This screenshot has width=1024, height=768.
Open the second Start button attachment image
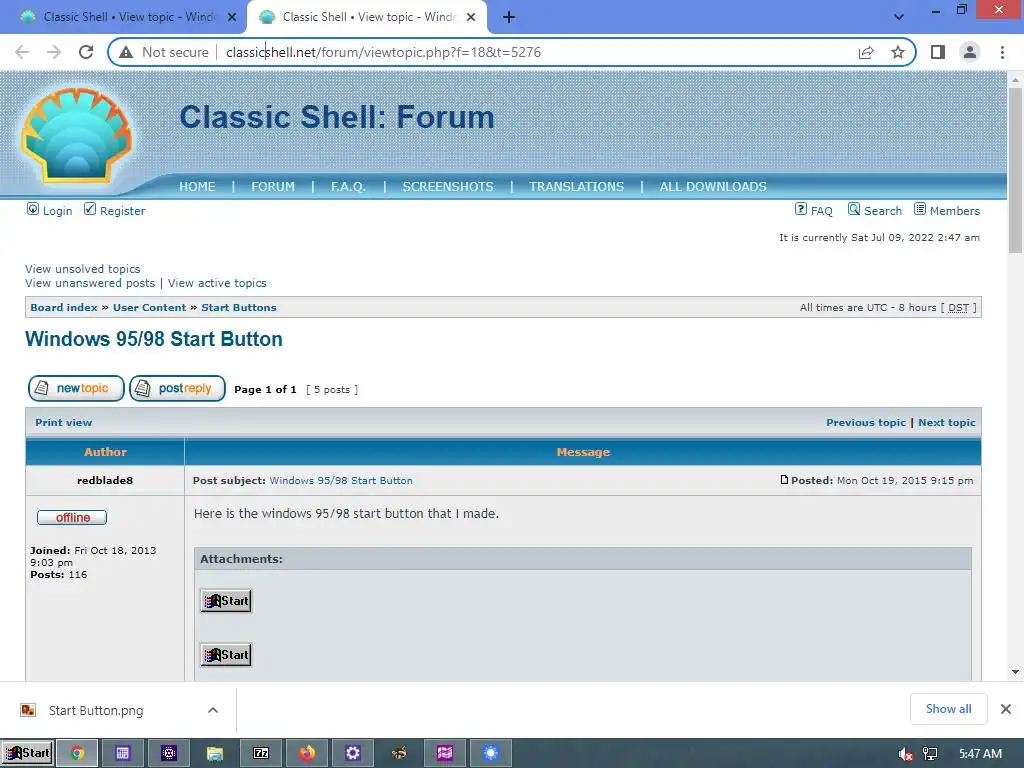pos(226,655)
